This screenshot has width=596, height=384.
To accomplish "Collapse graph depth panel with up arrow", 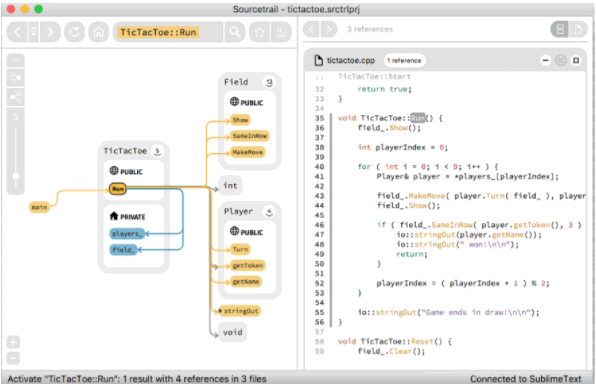I will [16, 60].
